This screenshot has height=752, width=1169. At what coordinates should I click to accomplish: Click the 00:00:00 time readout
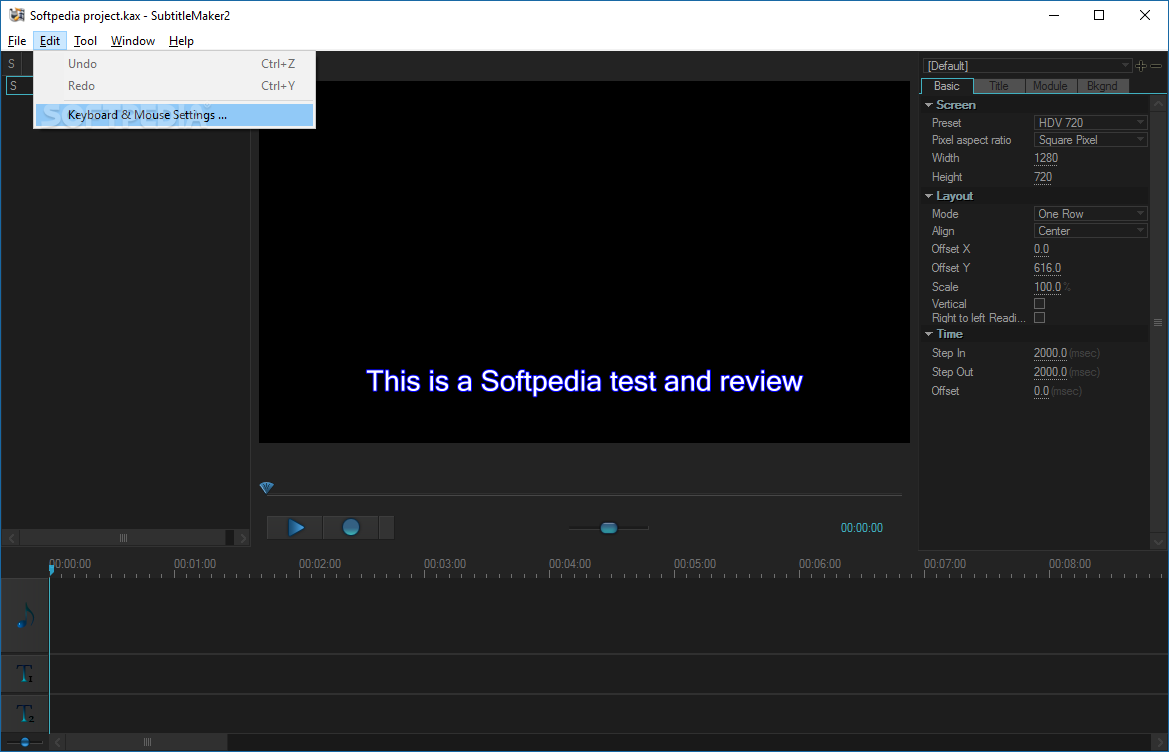(x=862, y=528)
